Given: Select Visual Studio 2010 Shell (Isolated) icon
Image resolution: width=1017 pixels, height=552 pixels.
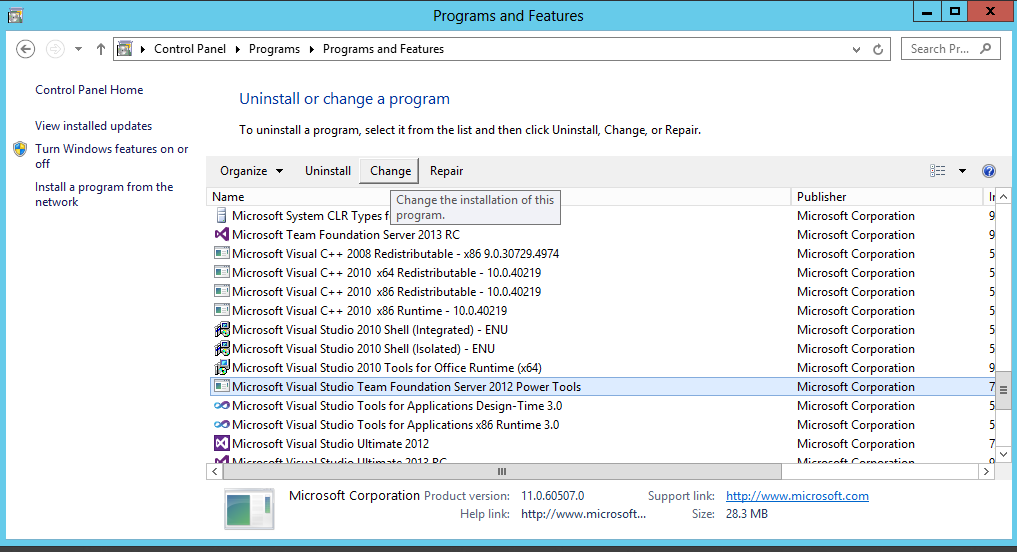Looking at the screenshot, I should 222,348.
